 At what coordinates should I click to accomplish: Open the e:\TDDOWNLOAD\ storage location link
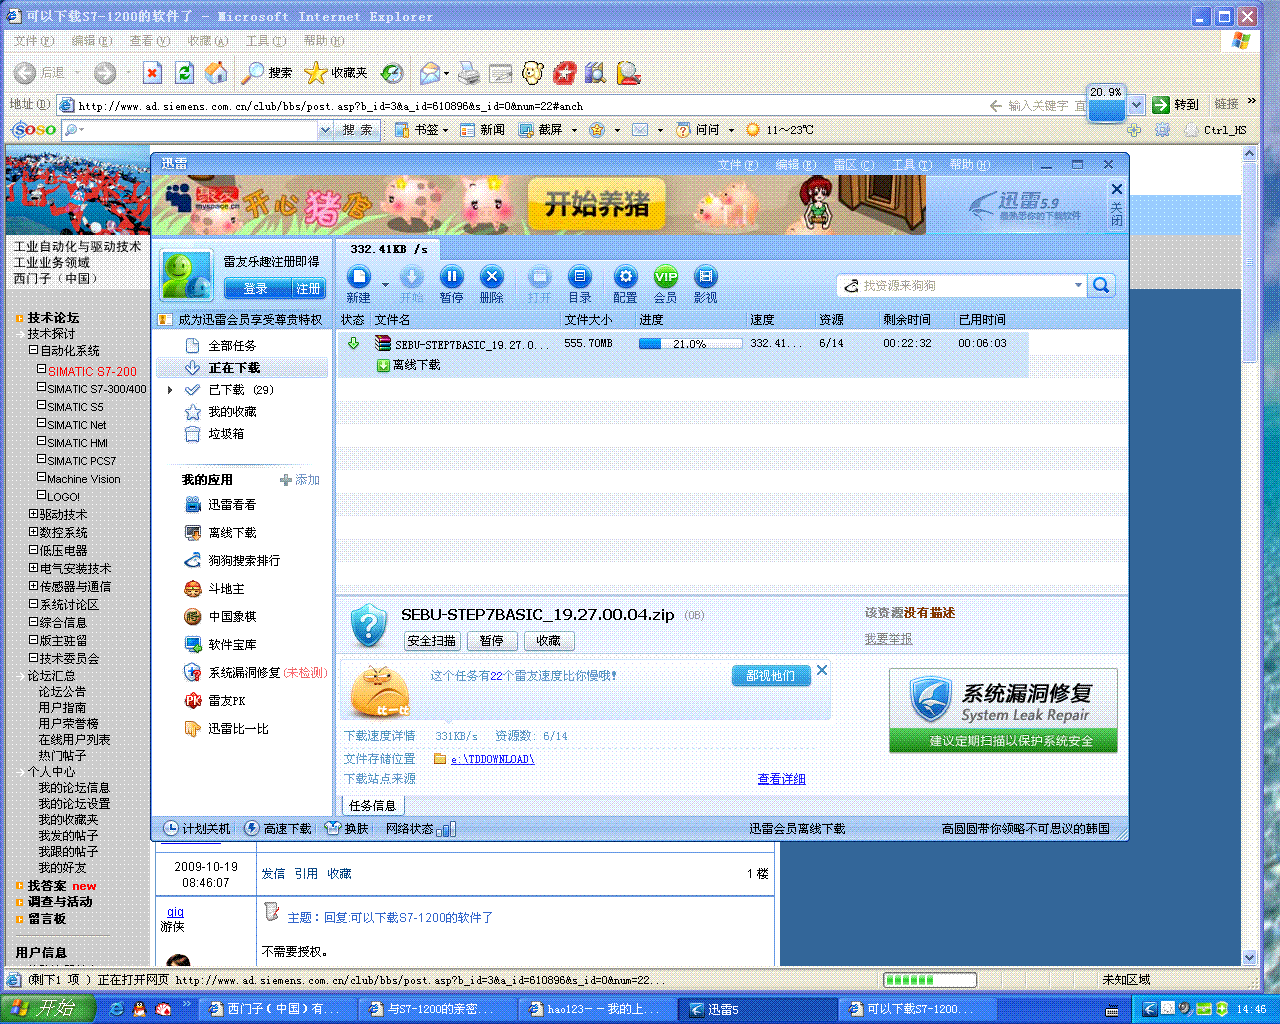492,759
